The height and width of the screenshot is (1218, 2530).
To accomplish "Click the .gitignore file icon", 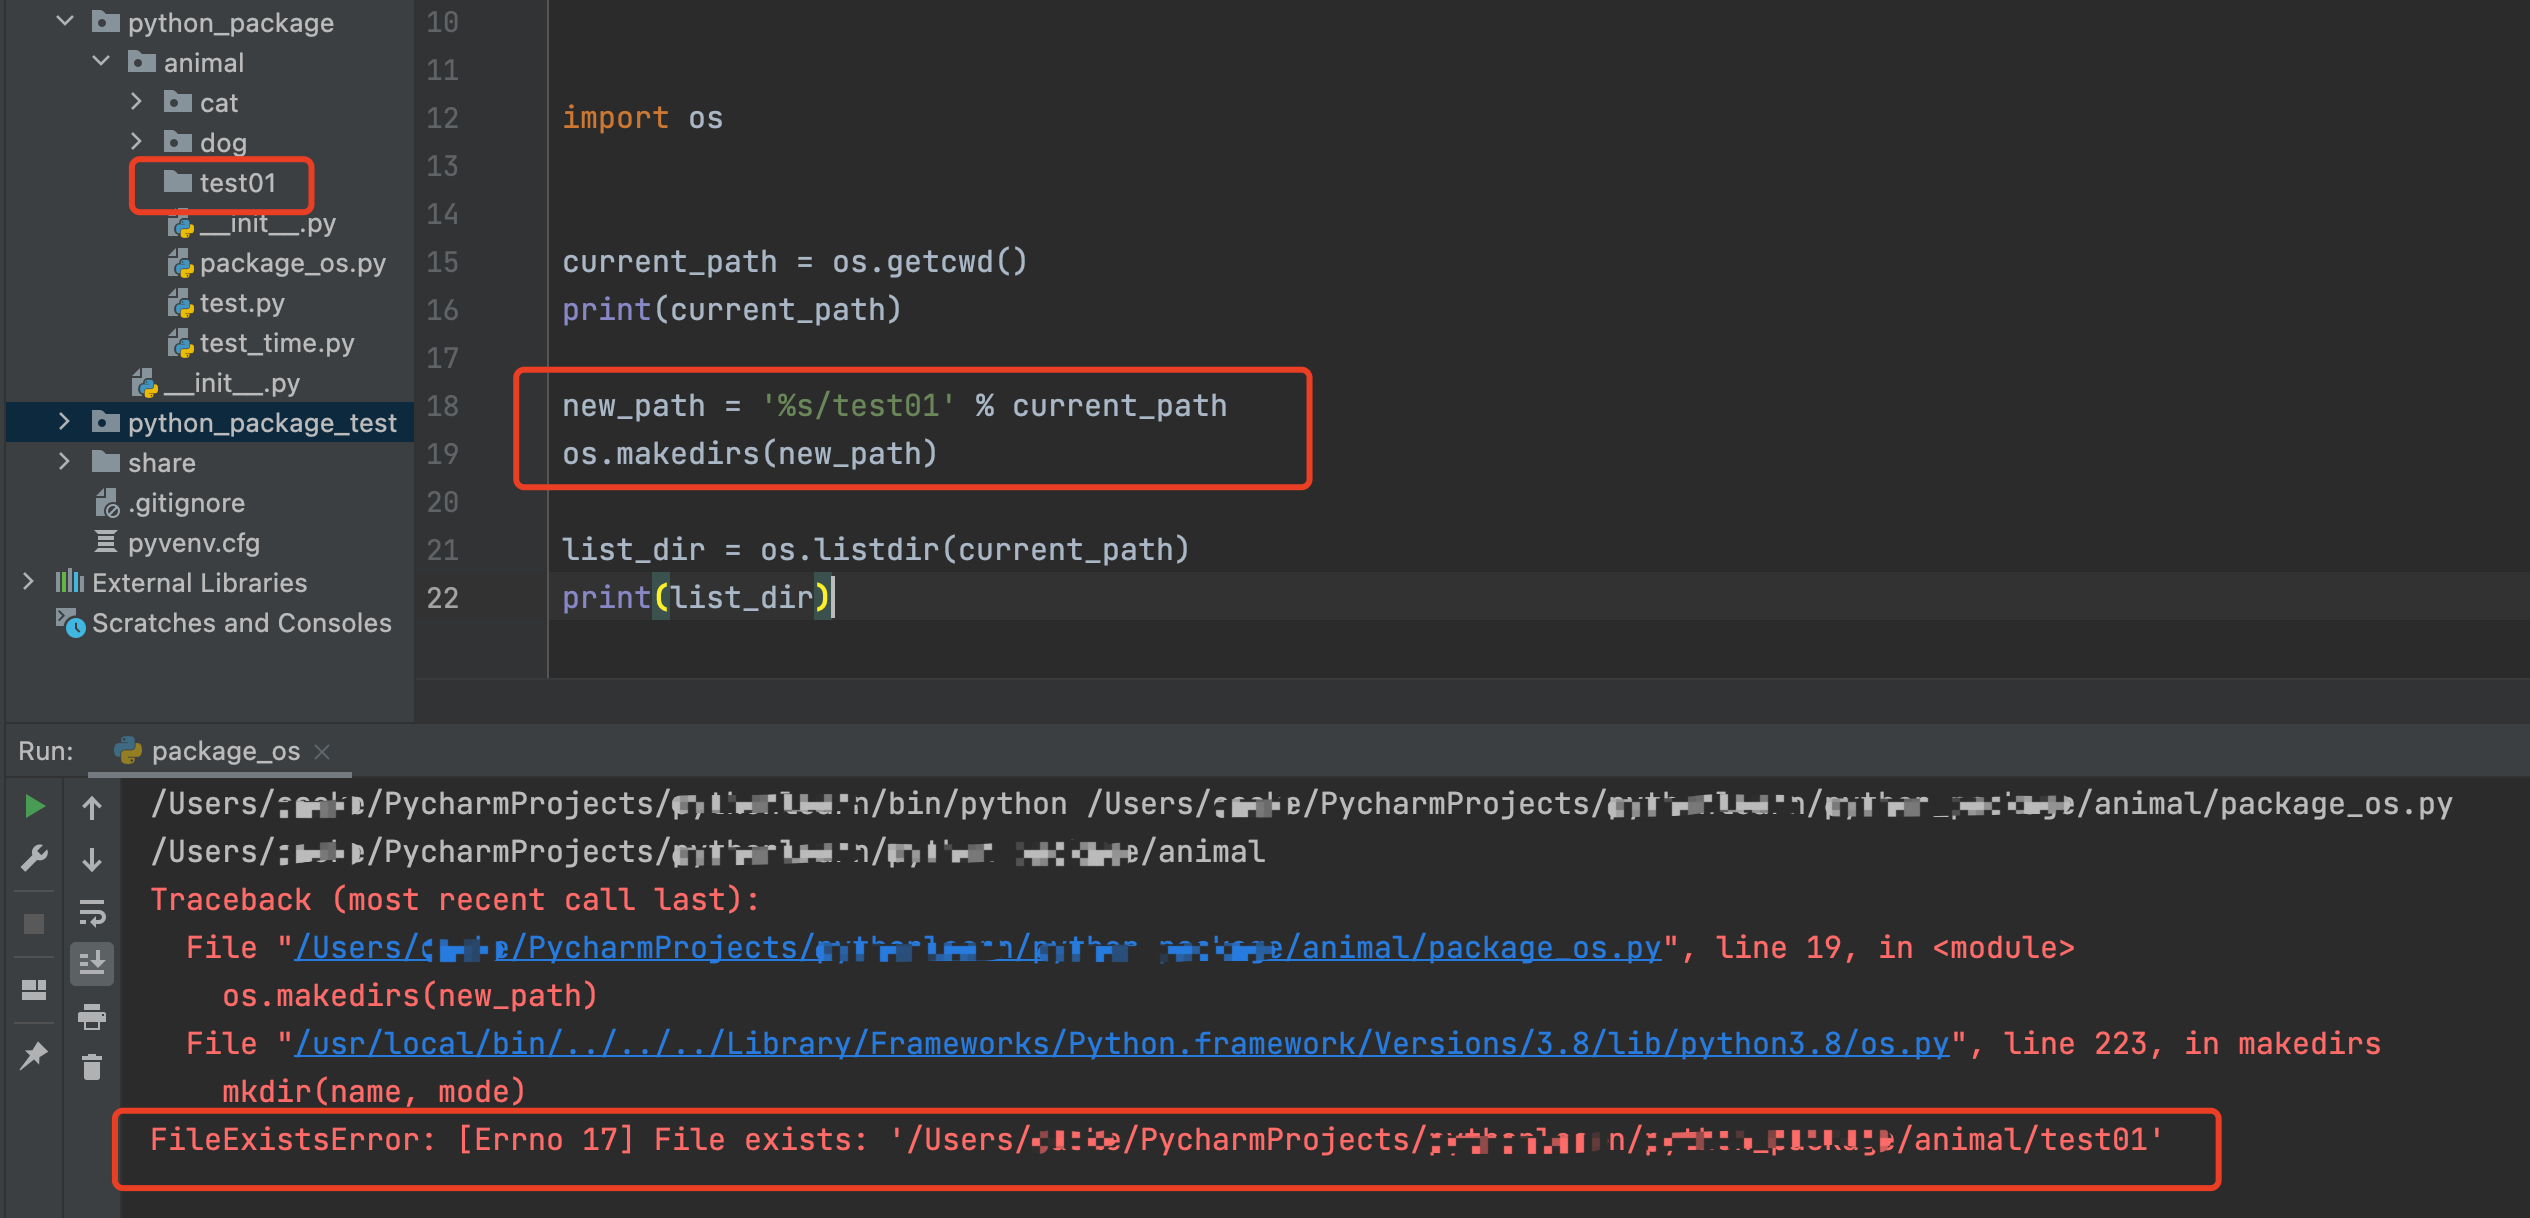I will (x=107, y=502).
